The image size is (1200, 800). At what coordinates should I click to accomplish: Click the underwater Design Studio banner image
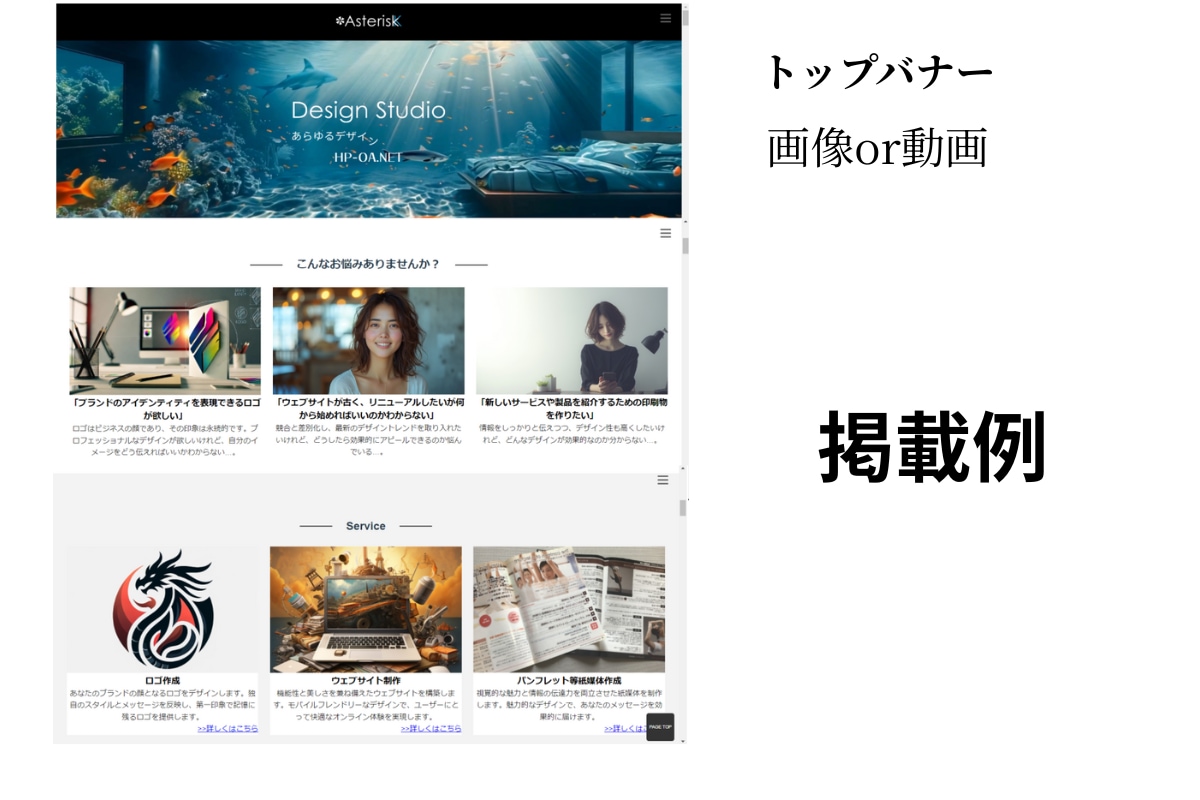click(x=369, y=129)
